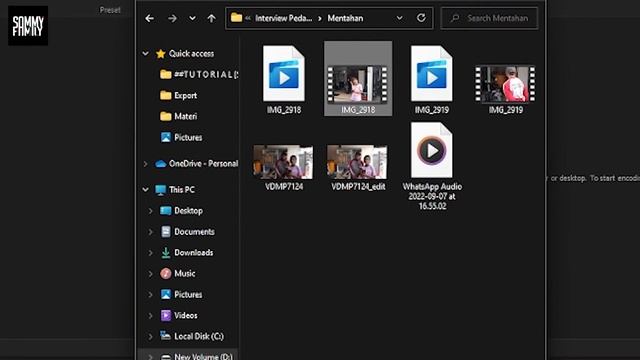Open the ##TUTORIAL folder in sidebar
Viewport: 640px width, 360px height.
[x=198, y=74]
